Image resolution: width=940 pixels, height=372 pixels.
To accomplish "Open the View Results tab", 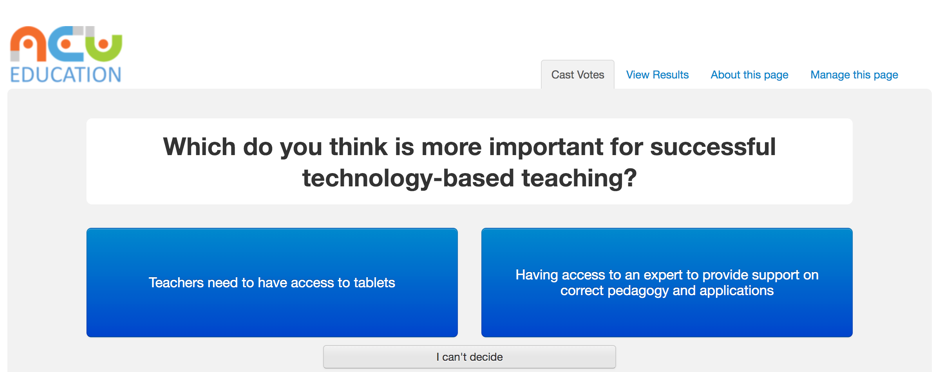I will click(657, 75).
